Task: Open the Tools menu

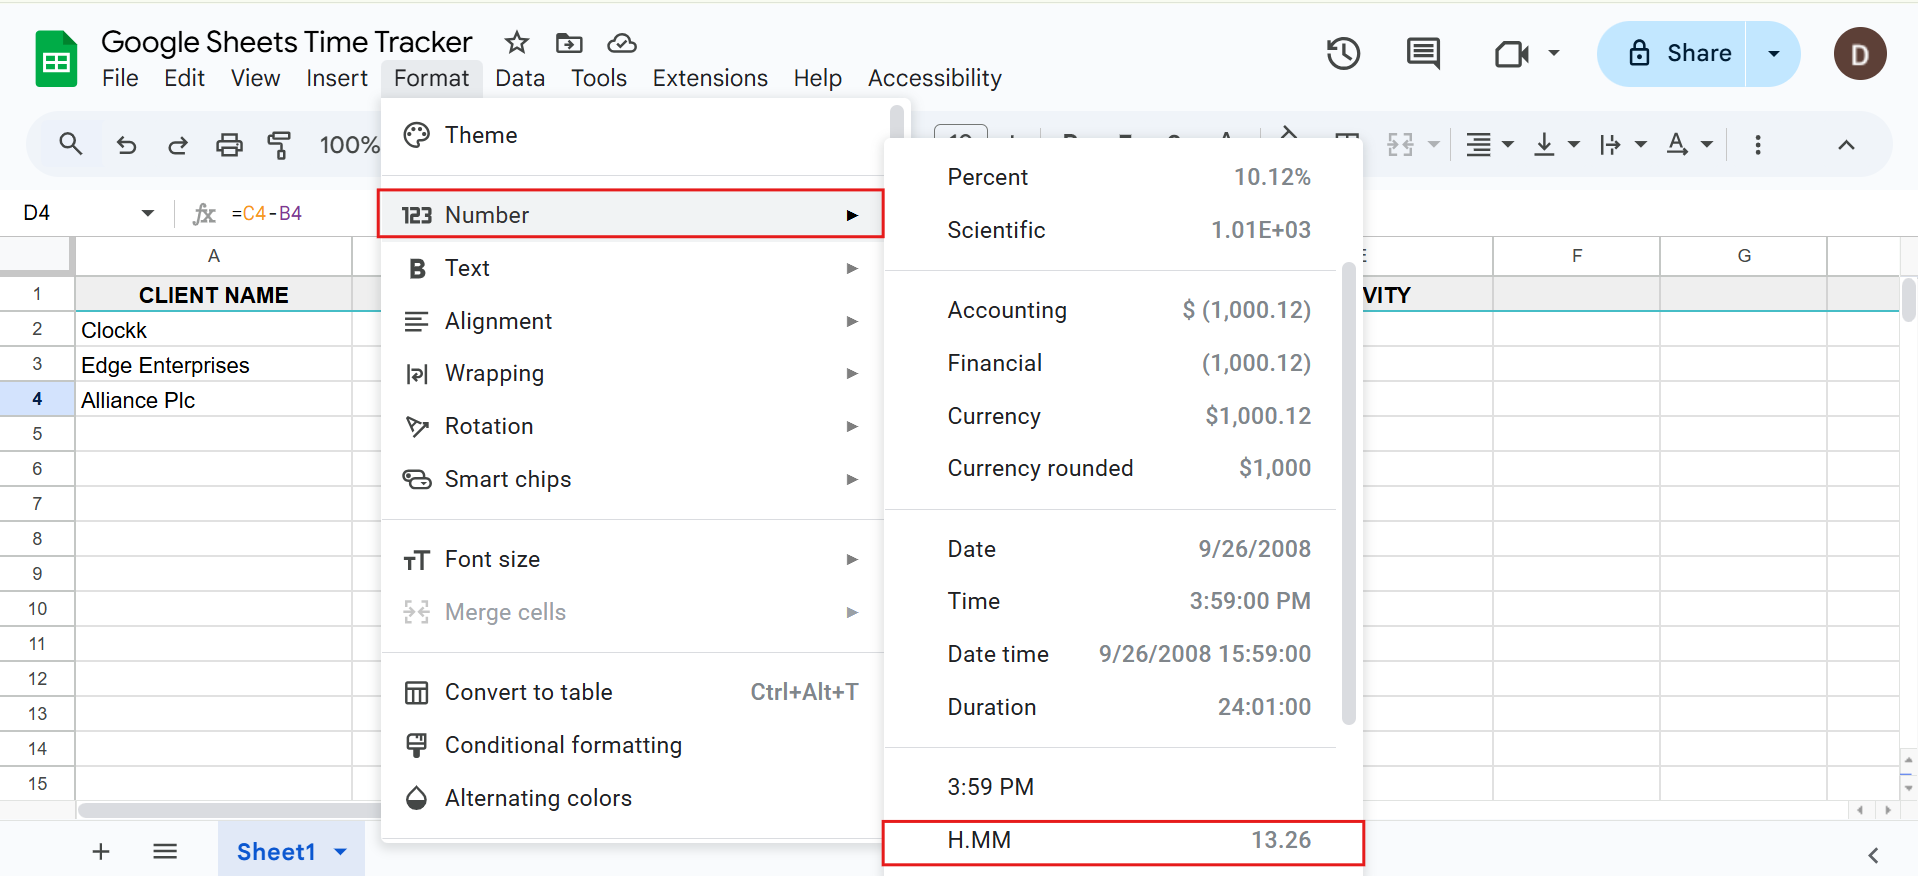Action: pos(599,78)
